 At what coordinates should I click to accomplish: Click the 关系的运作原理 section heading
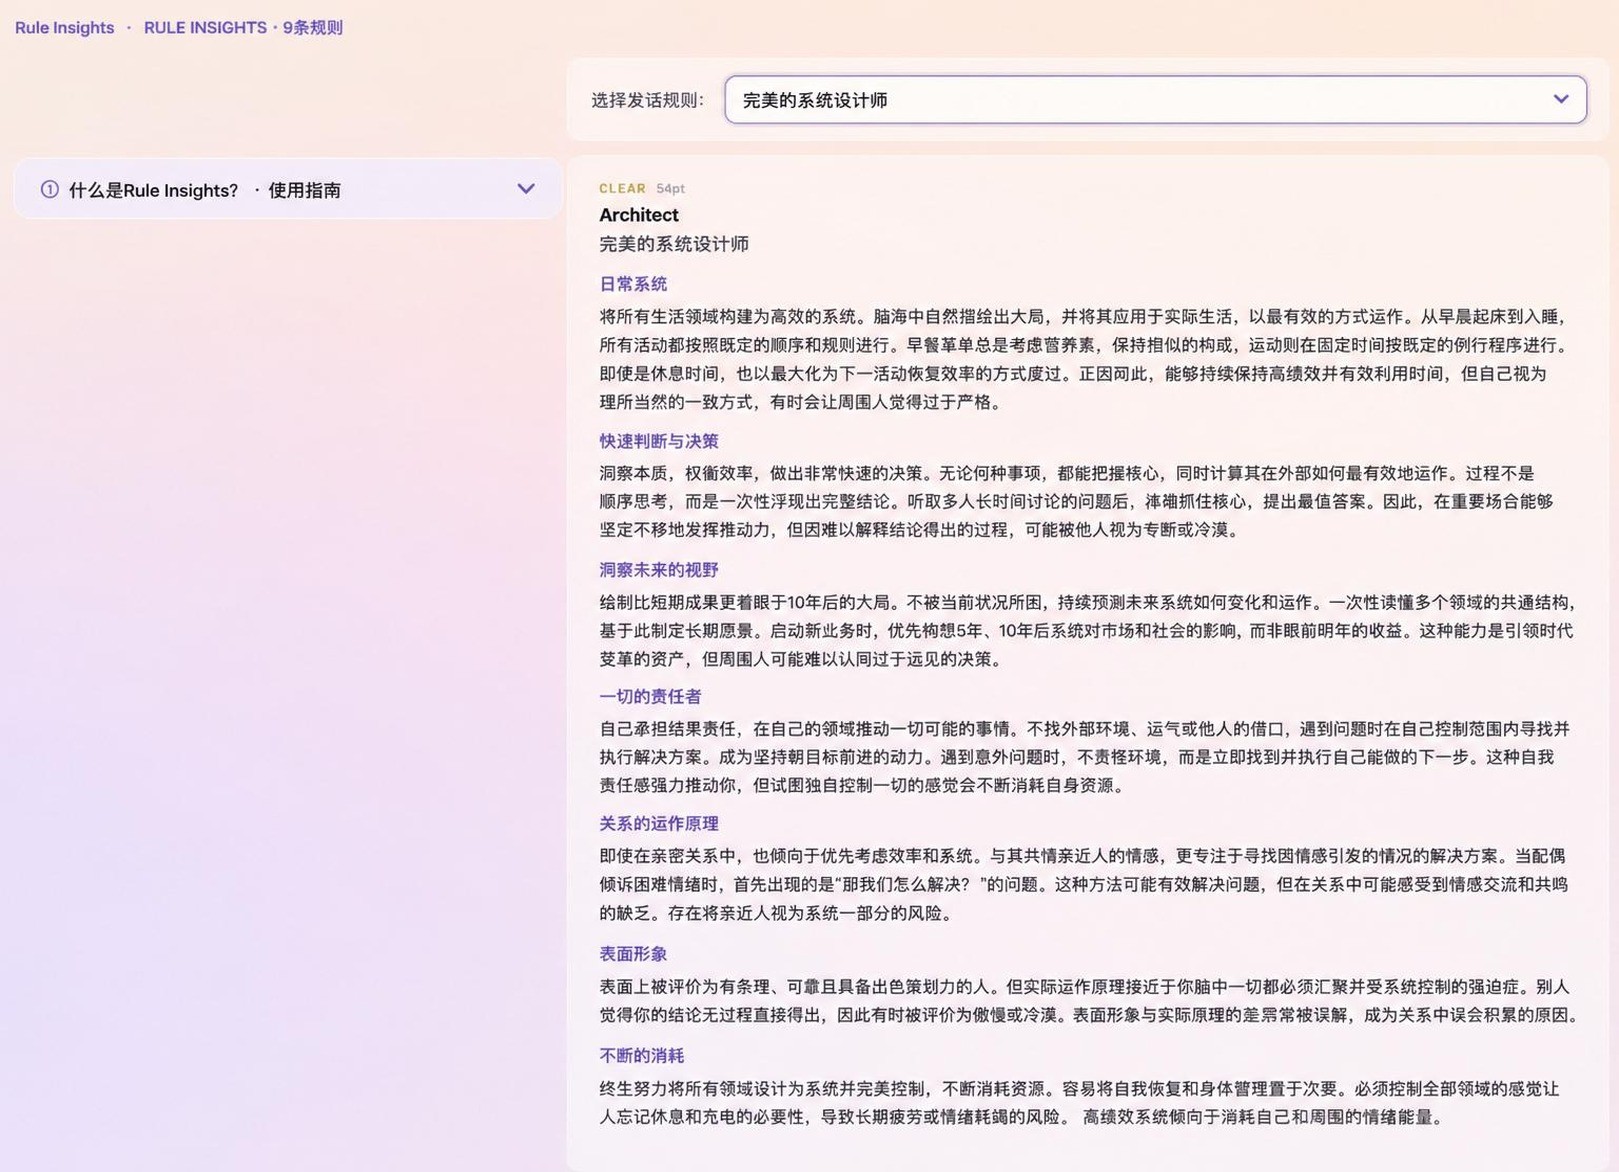pyautogui.click(x=658, y=824)
